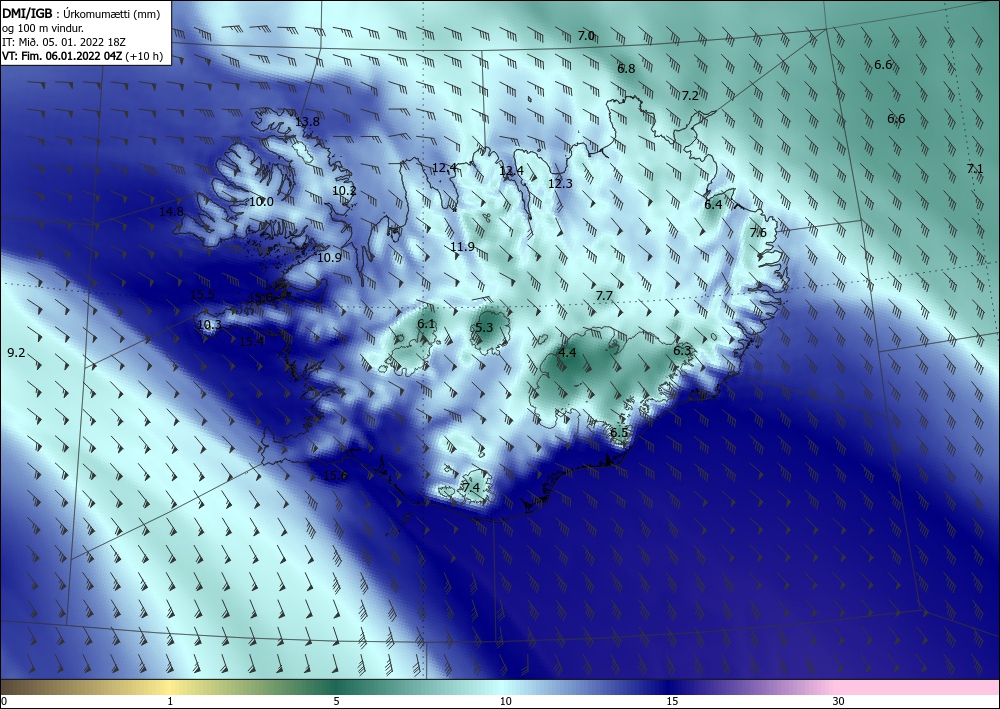Click the 12.3 value label

click(561, 183)
